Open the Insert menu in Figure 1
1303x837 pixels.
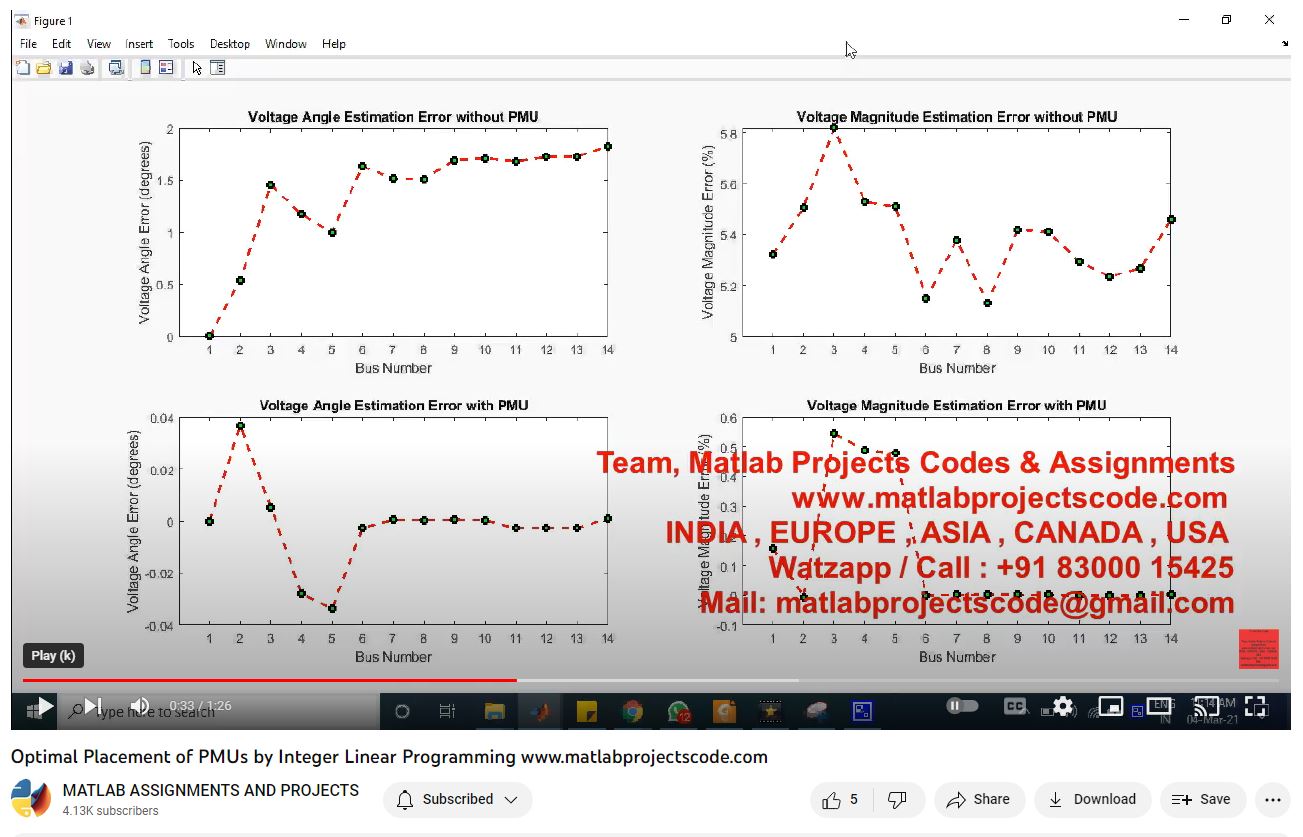click(139, 44)
